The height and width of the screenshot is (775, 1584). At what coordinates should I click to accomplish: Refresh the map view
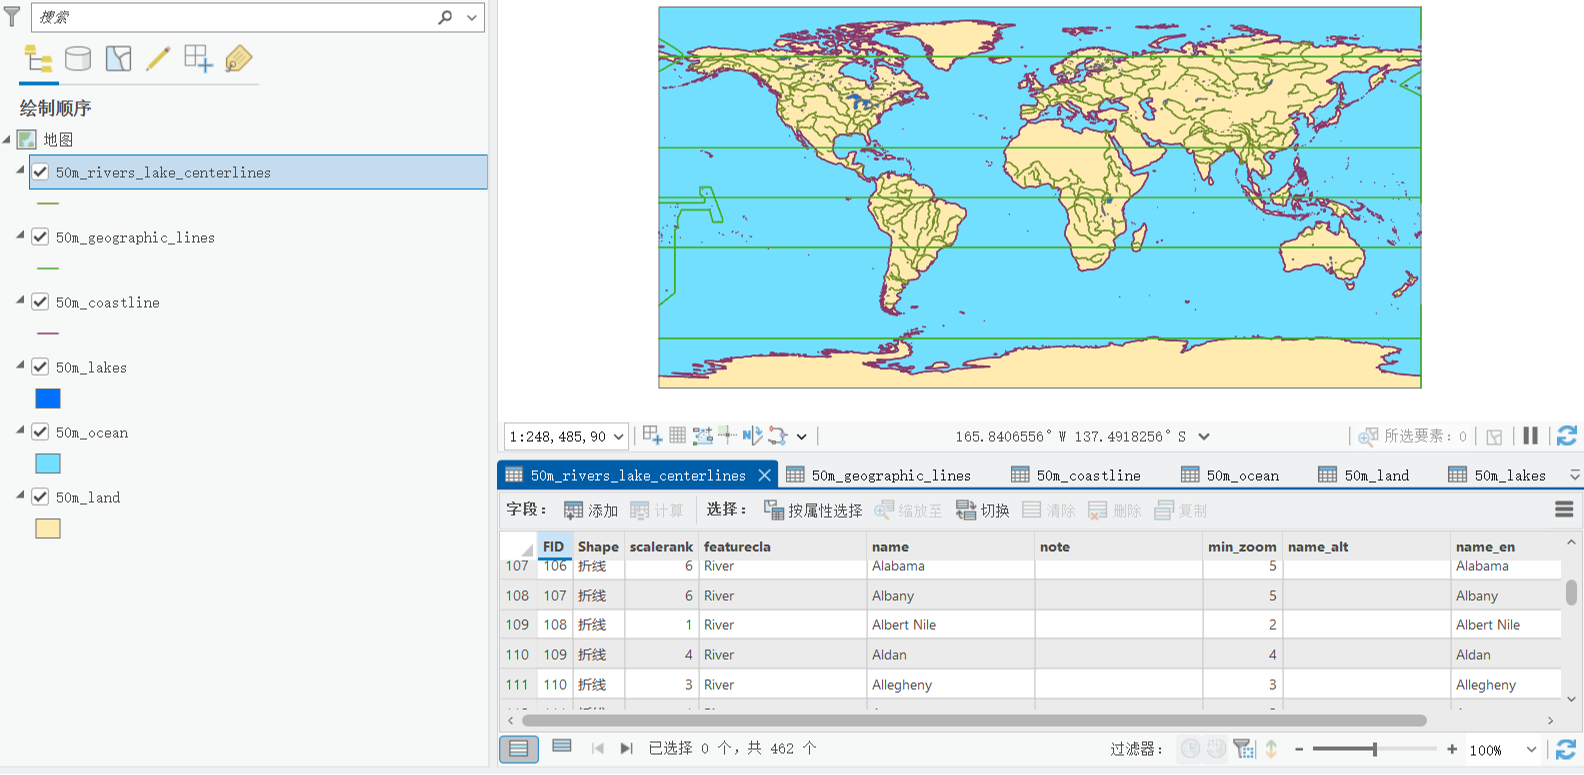1566,436
